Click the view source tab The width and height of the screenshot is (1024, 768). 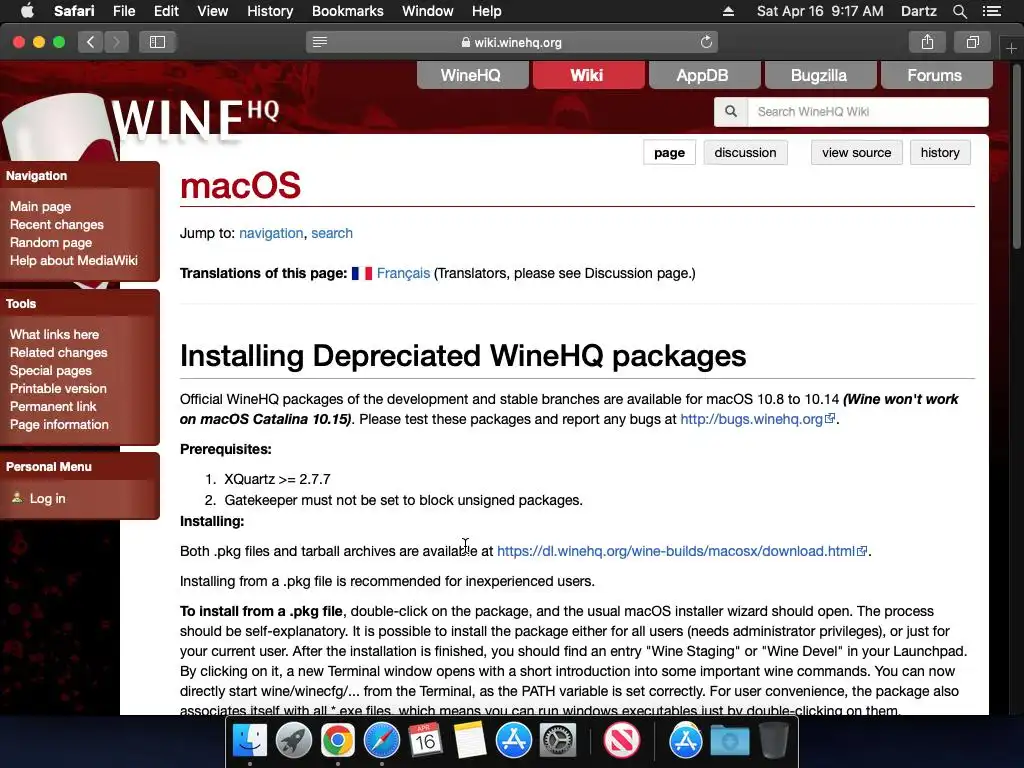(856, 153)
